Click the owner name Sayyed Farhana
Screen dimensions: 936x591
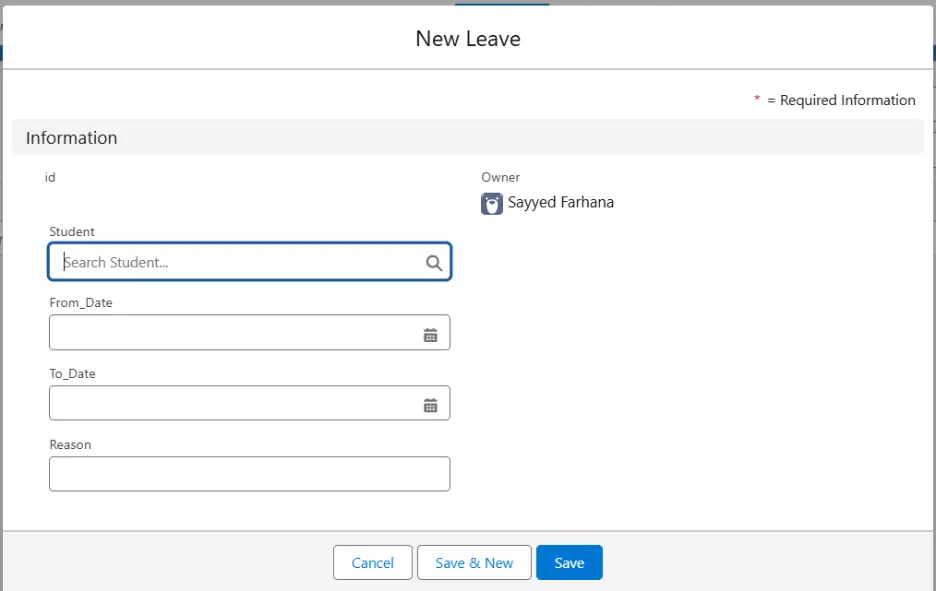coord(561,202)
